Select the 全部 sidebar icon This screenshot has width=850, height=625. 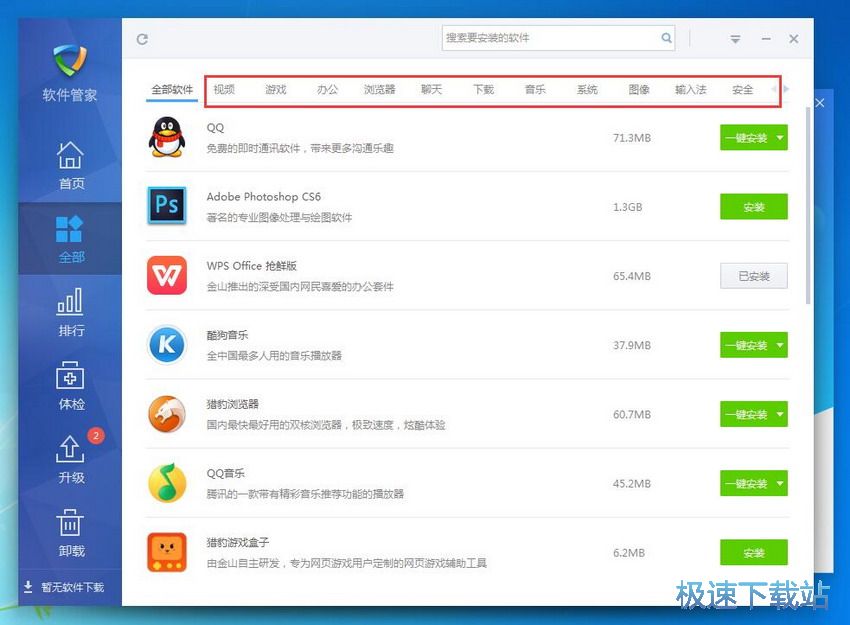tap(69, 228)
